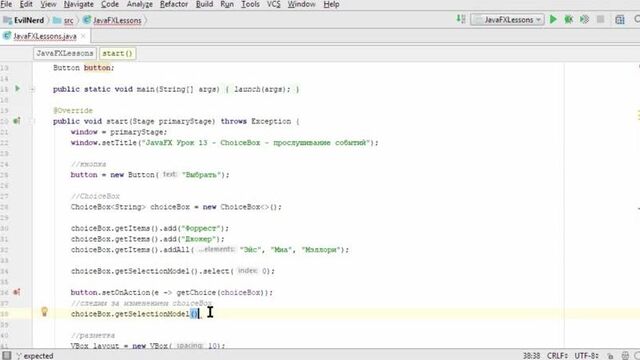640x360 pixels.
Task: Click the "Выбрать" string in the Button constructor
Action: click(202, 175)
